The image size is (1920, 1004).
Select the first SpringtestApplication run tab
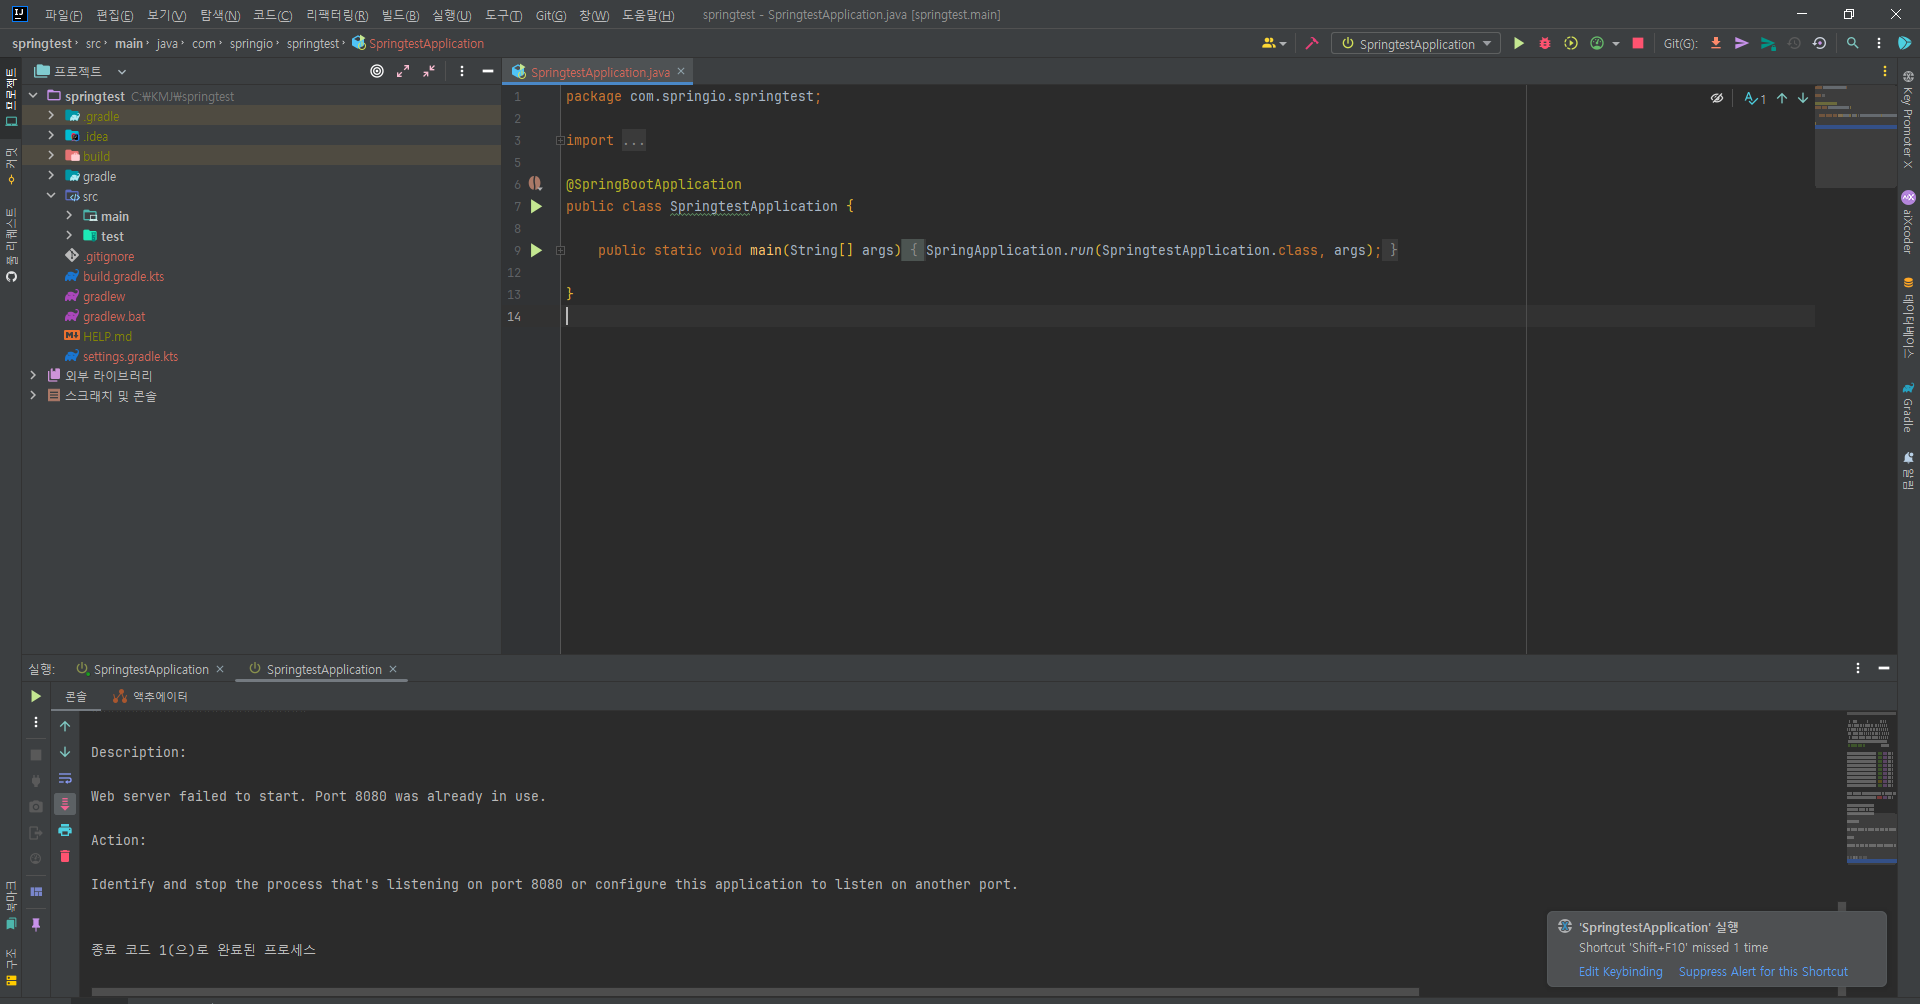tap(150, 669)
